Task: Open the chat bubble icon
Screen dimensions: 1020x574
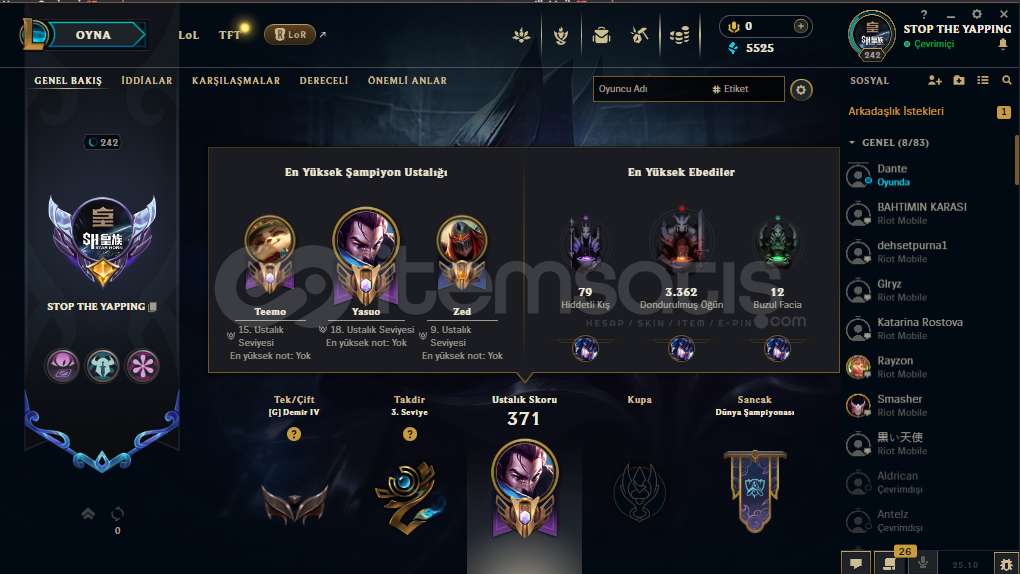Action: 856,564
